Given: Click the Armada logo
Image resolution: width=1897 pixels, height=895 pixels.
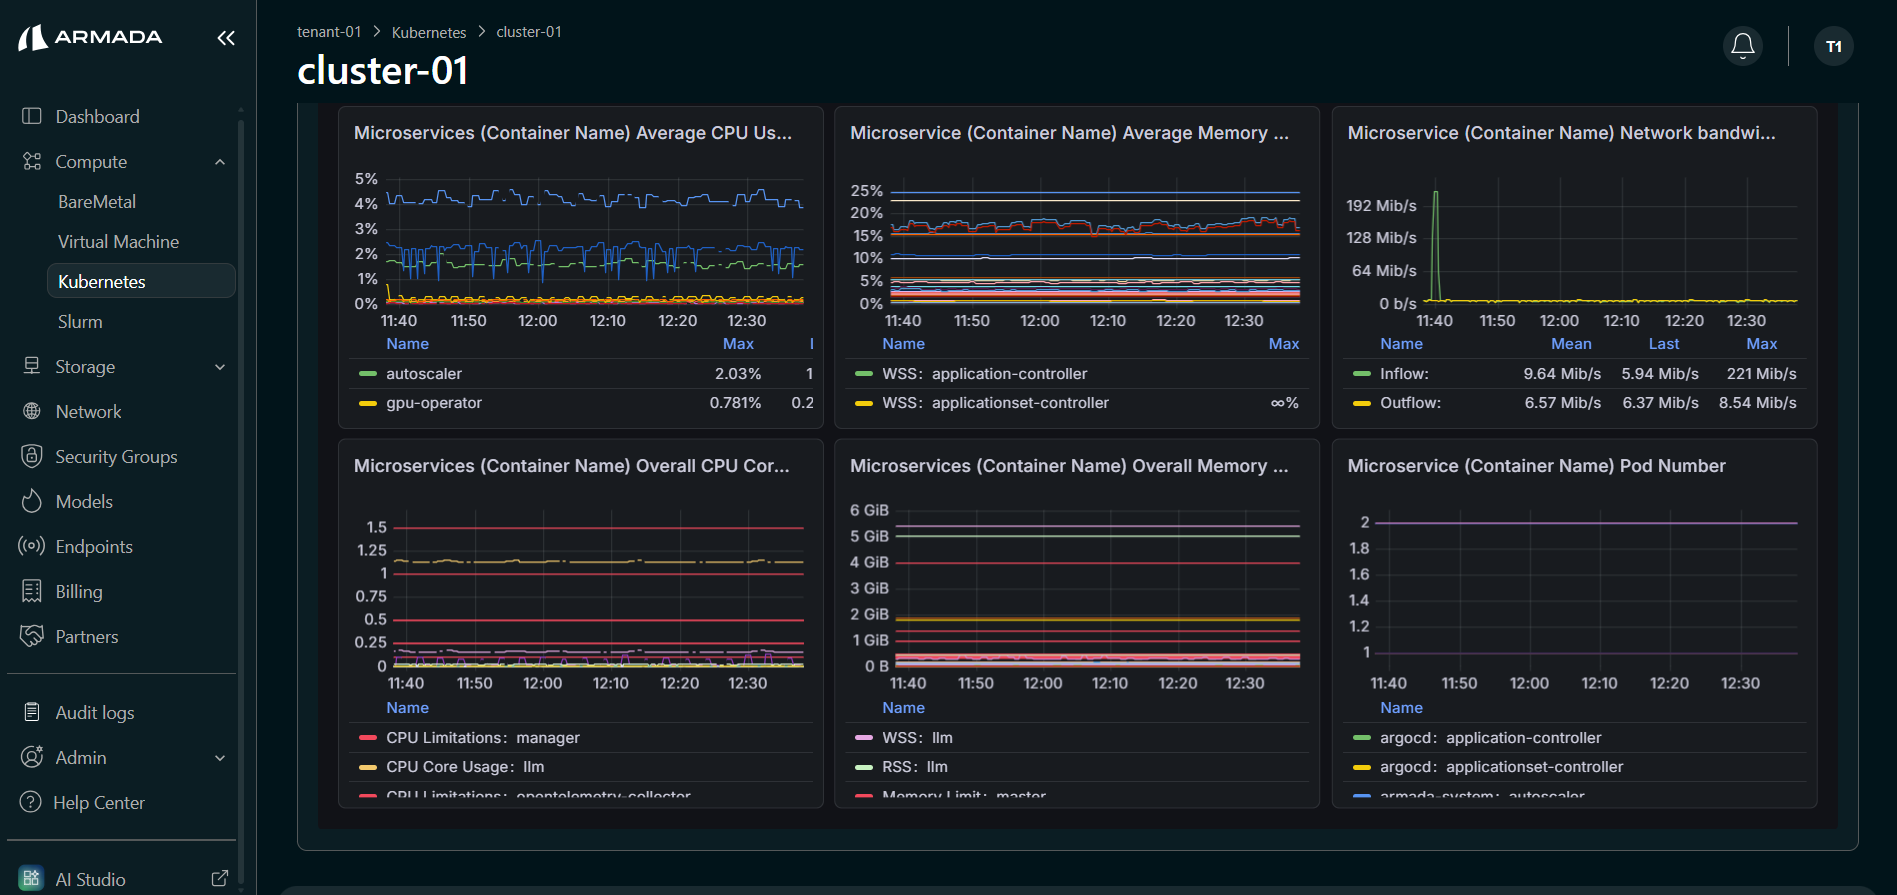Looking at the screenshot, I should point(90,38).
